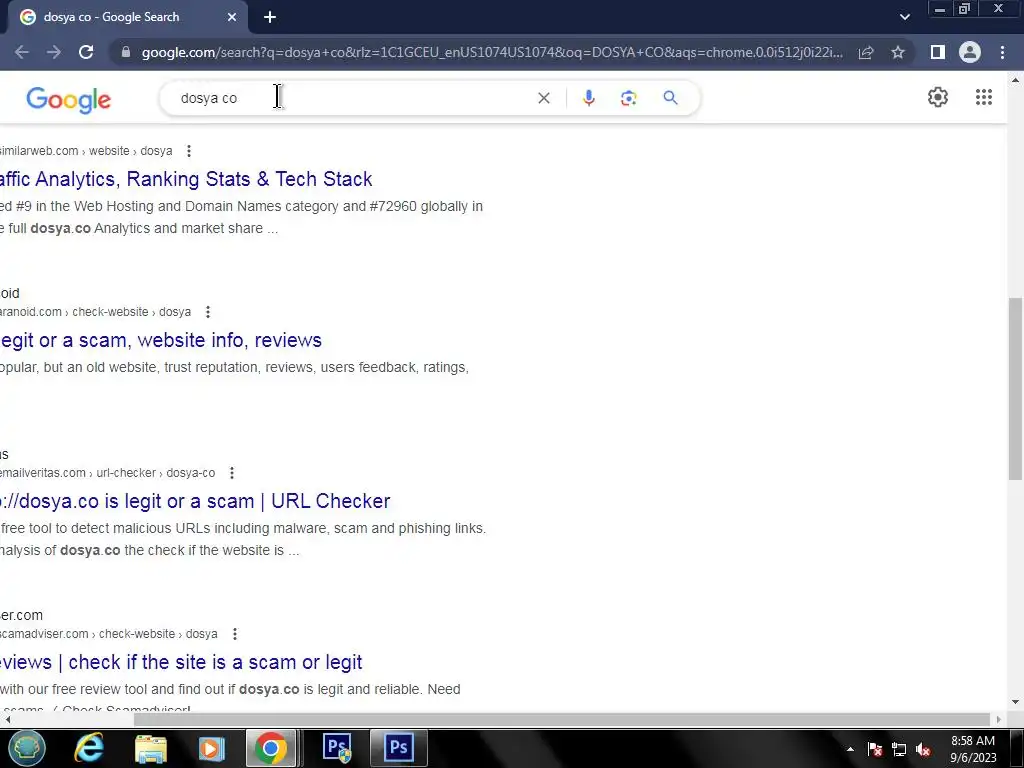Click the blue magnifier search button
This screenshot has width=1024, height=768.
670,98
